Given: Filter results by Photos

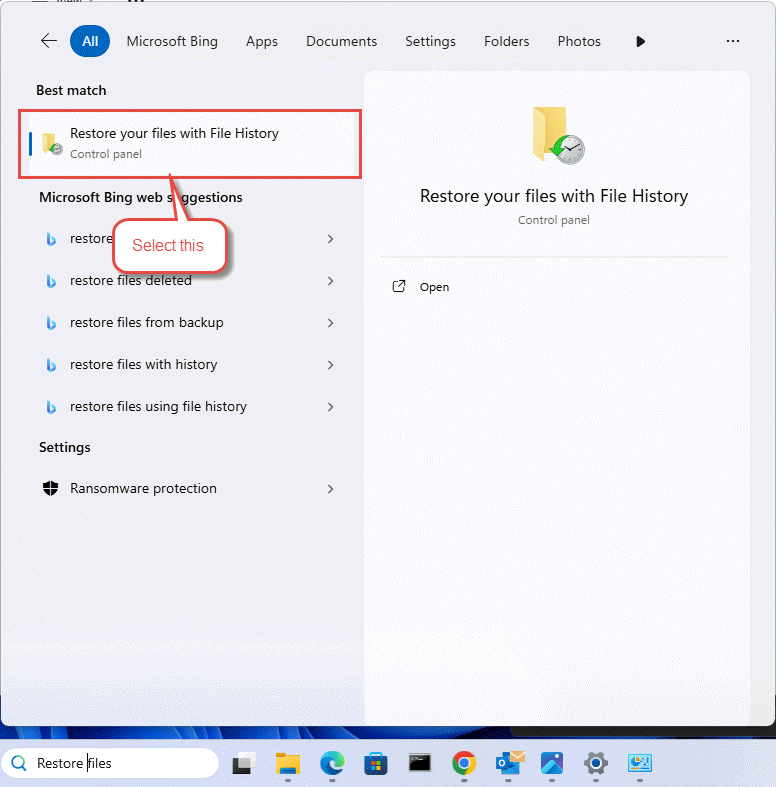Looking at the screenshot, I should point(579,41).
